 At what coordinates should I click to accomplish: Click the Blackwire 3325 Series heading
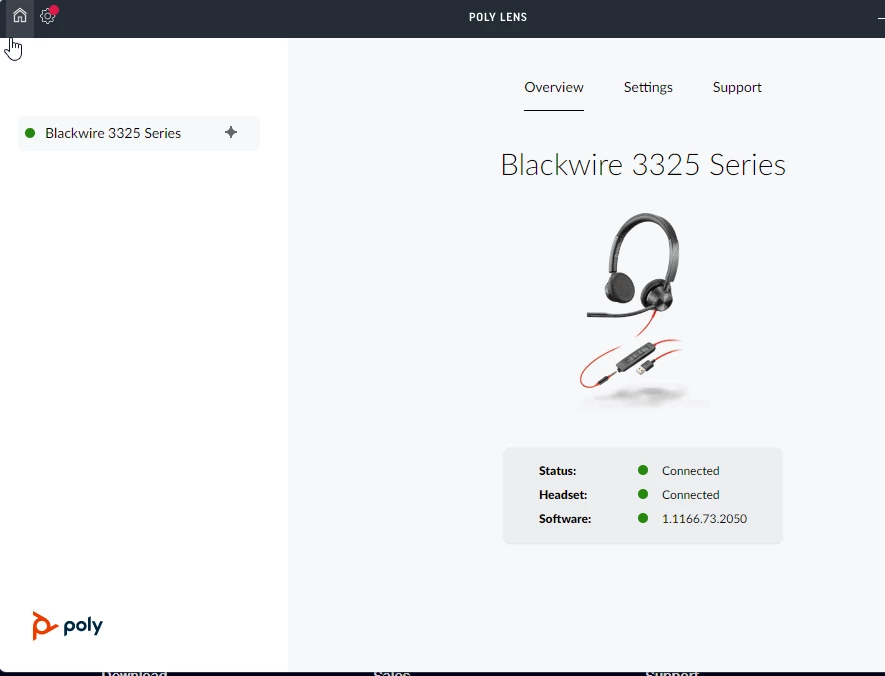[x=643, y=165]
